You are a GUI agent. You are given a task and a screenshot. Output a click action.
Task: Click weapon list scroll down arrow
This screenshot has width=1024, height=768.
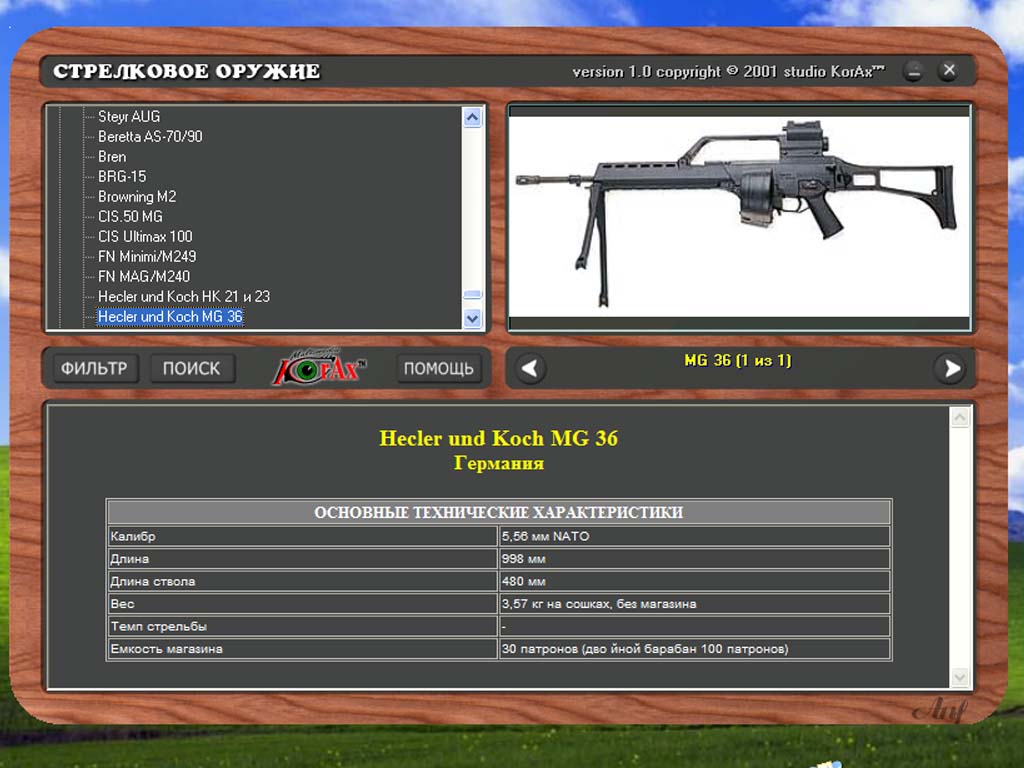click(x=472, y=319)
